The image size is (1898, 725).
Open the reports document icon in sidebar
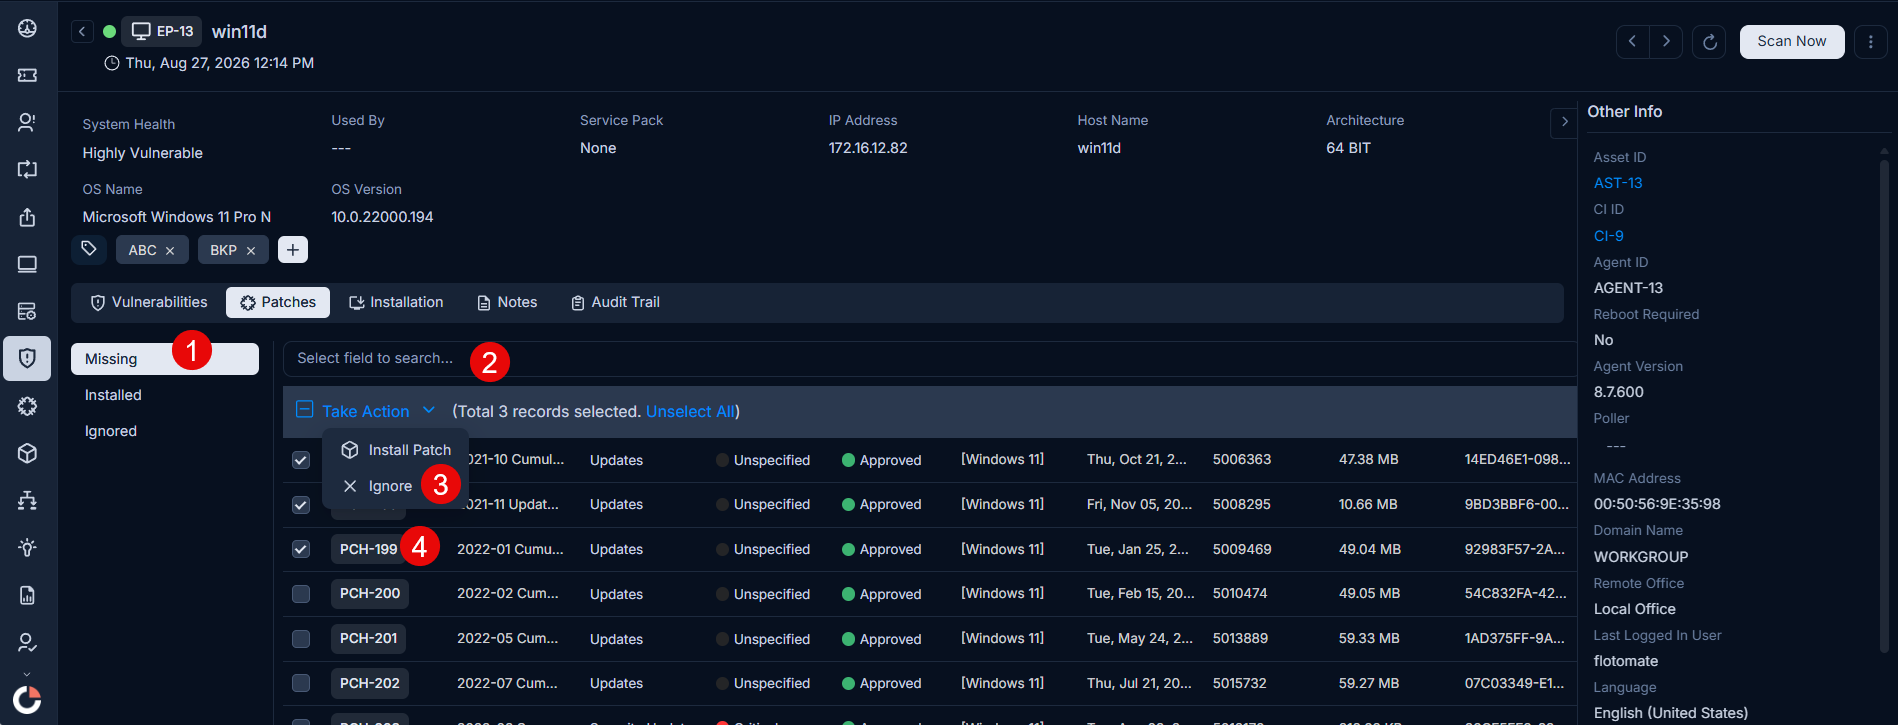27,595
